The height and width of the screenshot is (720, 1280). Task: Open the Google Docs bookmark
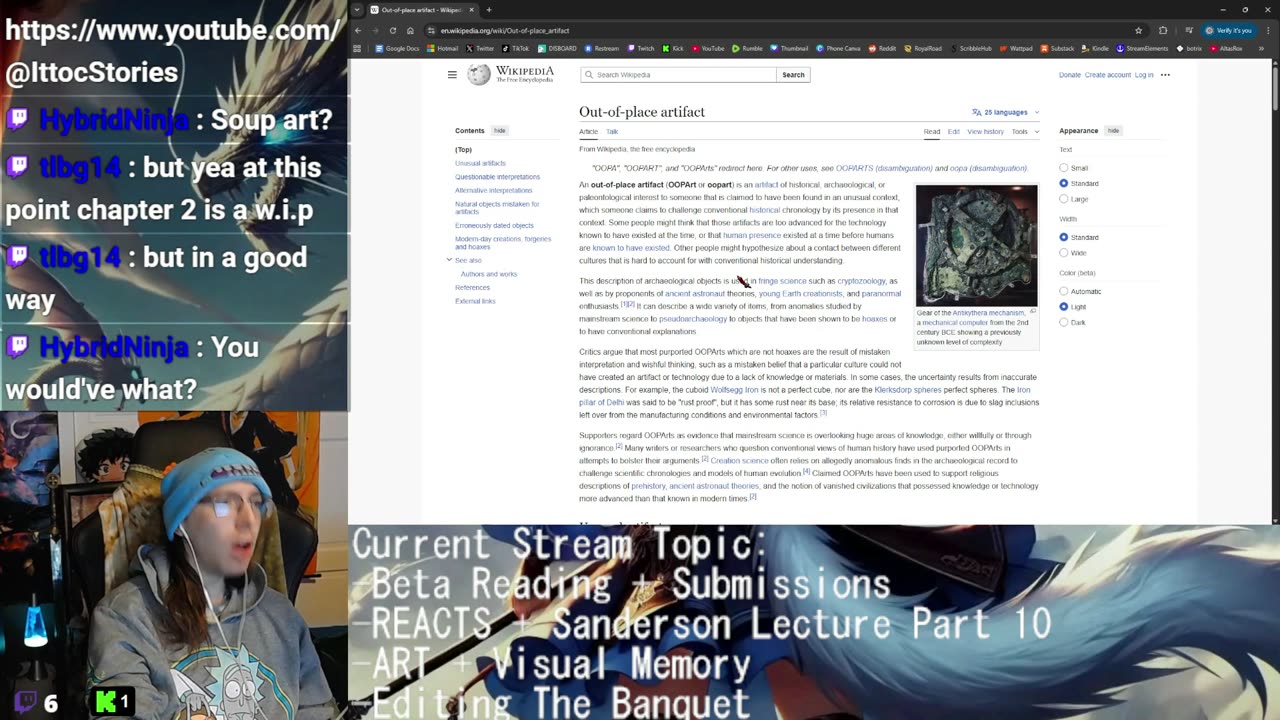point(397,48)
